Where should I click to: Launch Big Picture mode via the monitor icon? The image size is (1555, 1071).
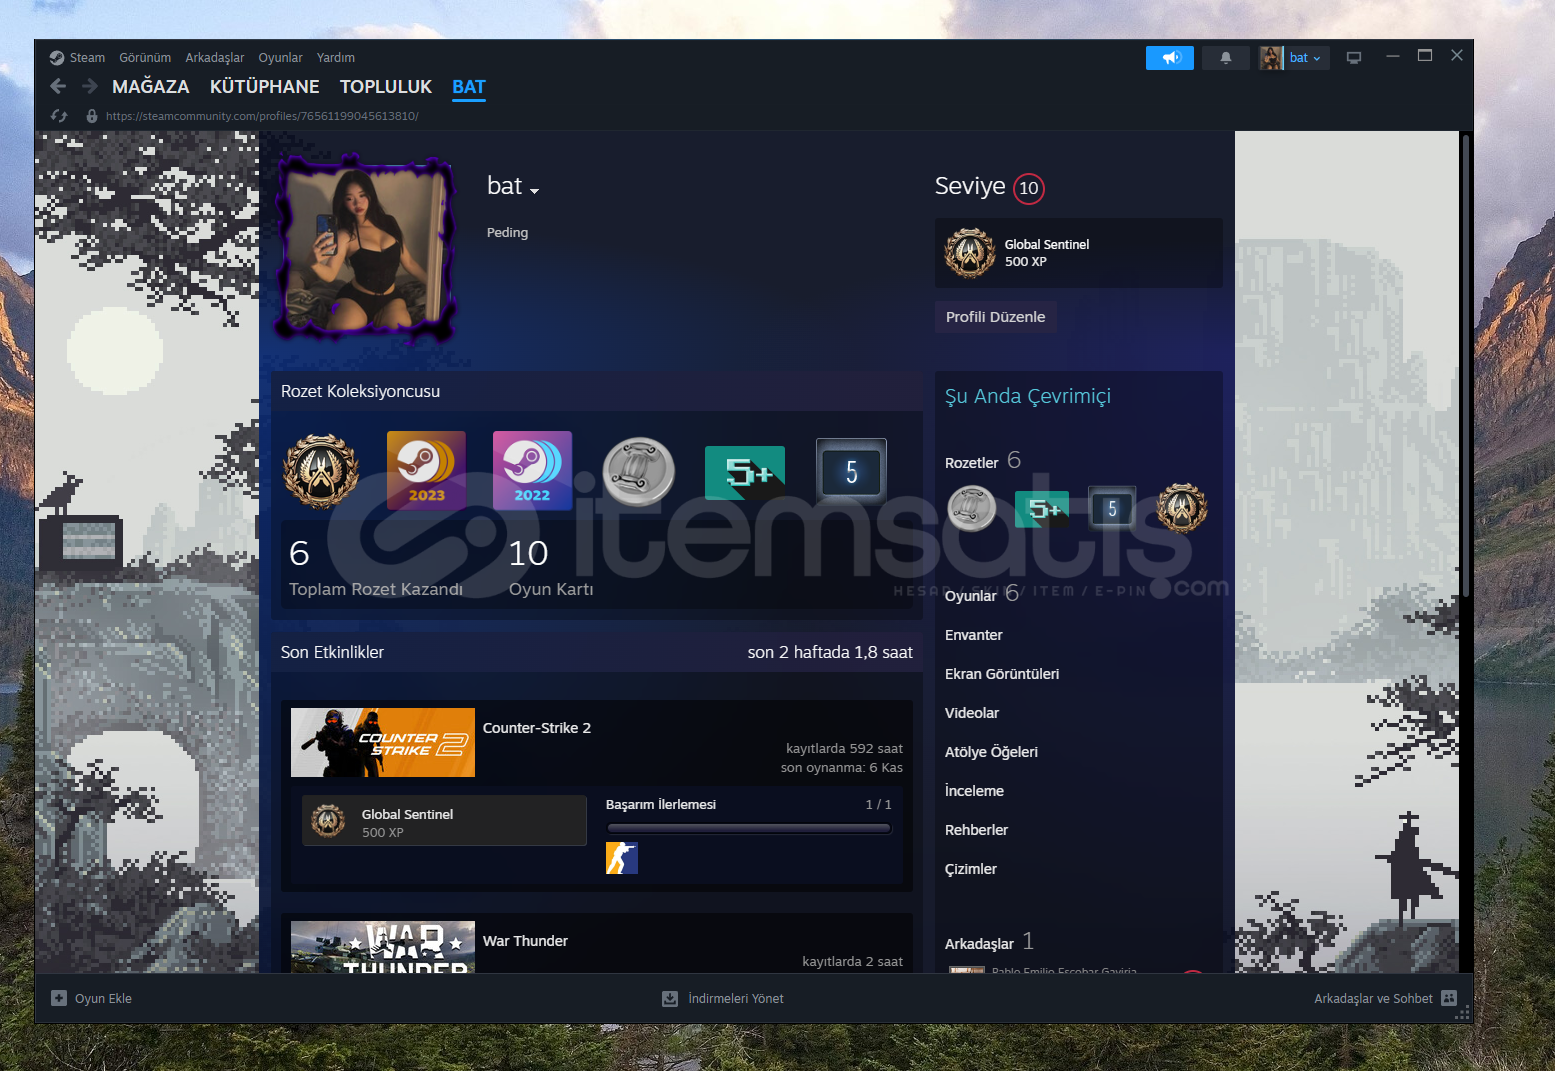coord(1354,58)
